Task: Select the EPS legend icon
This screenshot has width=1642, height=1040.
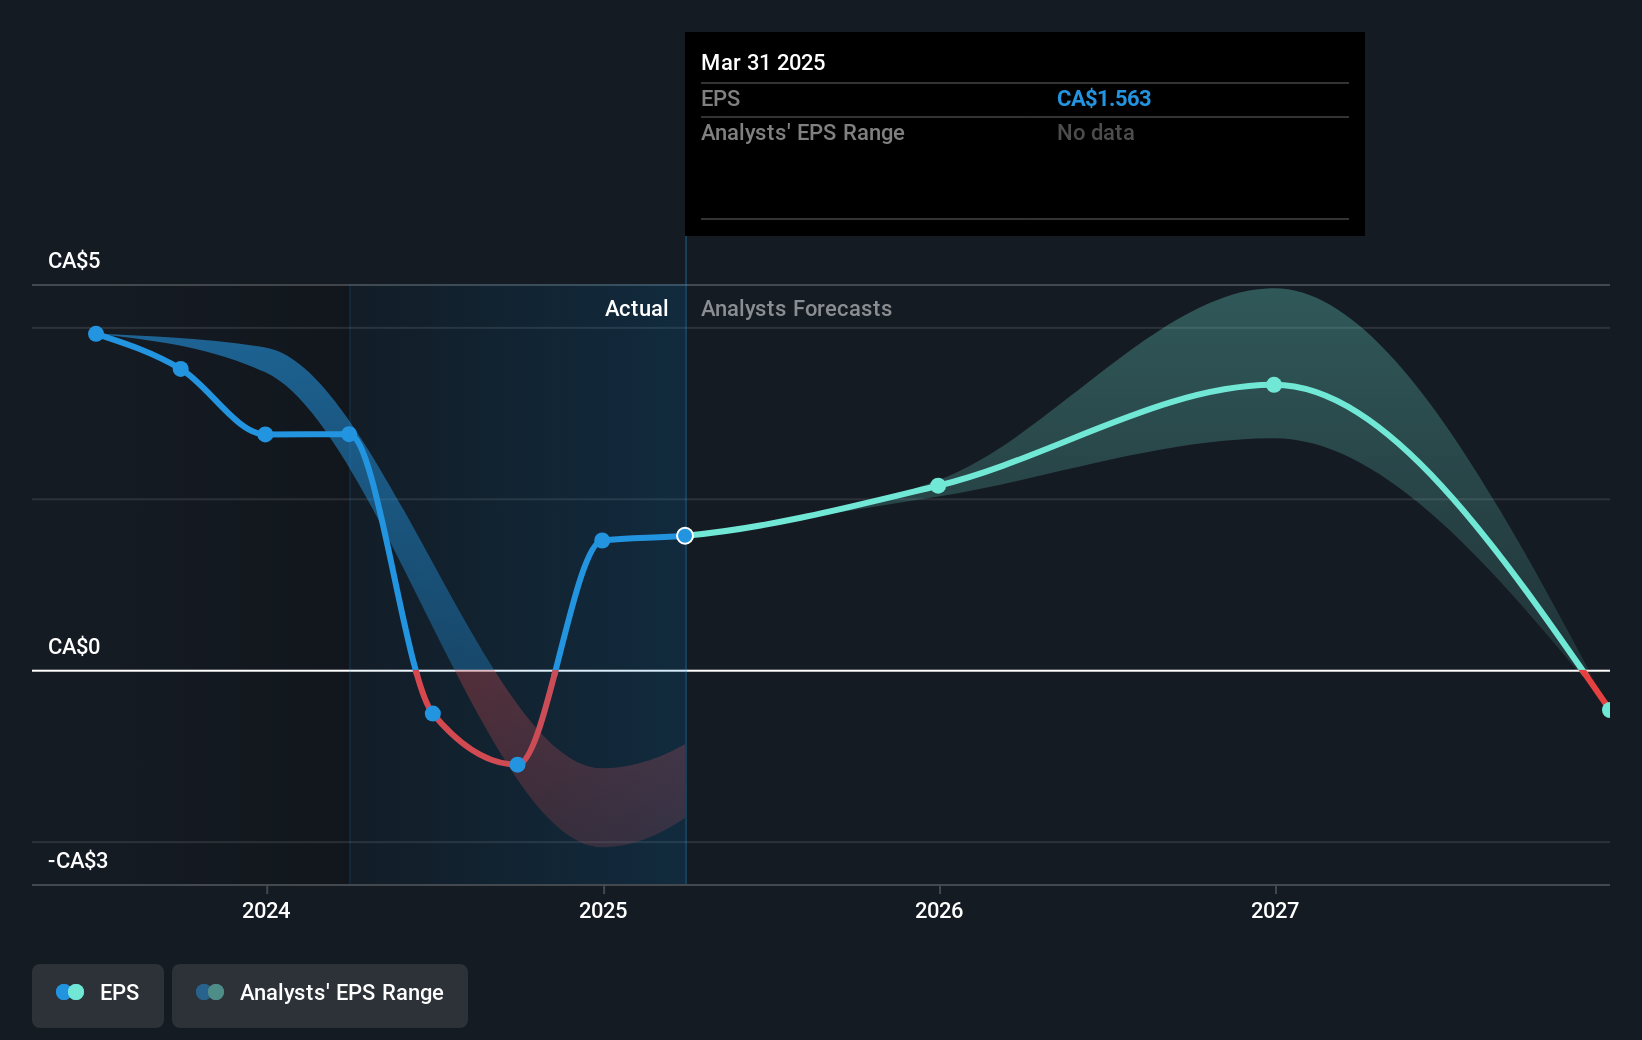Action: [x=69, y=991]
